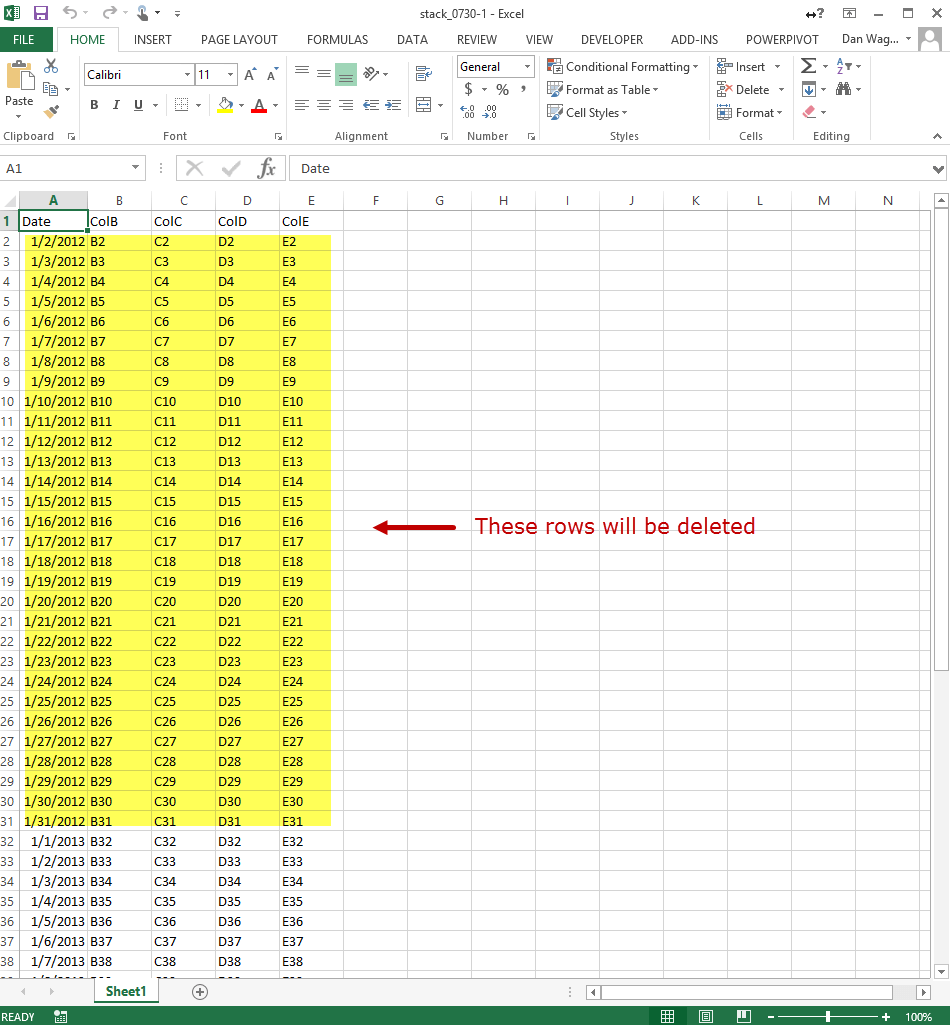This screenshot has height=1025, width=950.
Task: Click the Orientation text angle icon
Action: pos(371,74)
